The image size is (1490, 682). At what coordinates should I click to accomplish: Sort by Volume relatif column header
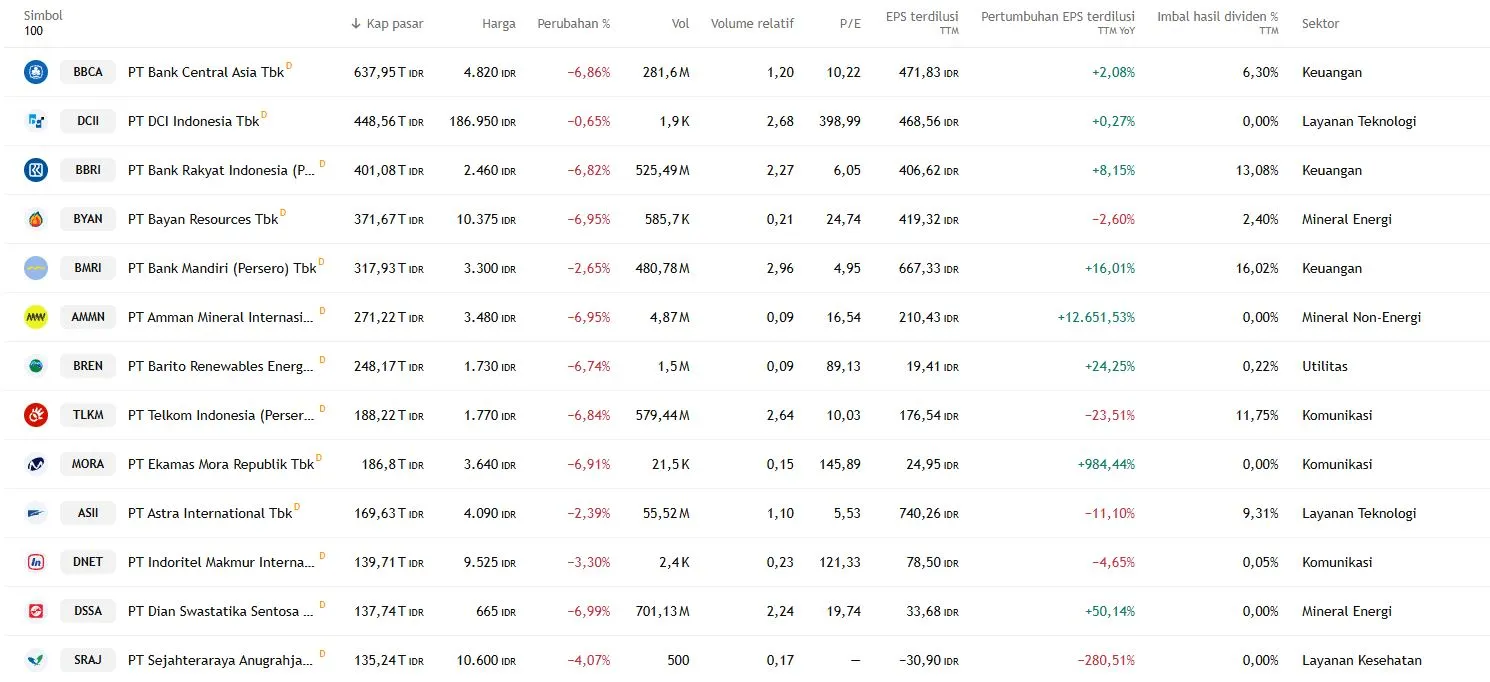tap(752, 23)
